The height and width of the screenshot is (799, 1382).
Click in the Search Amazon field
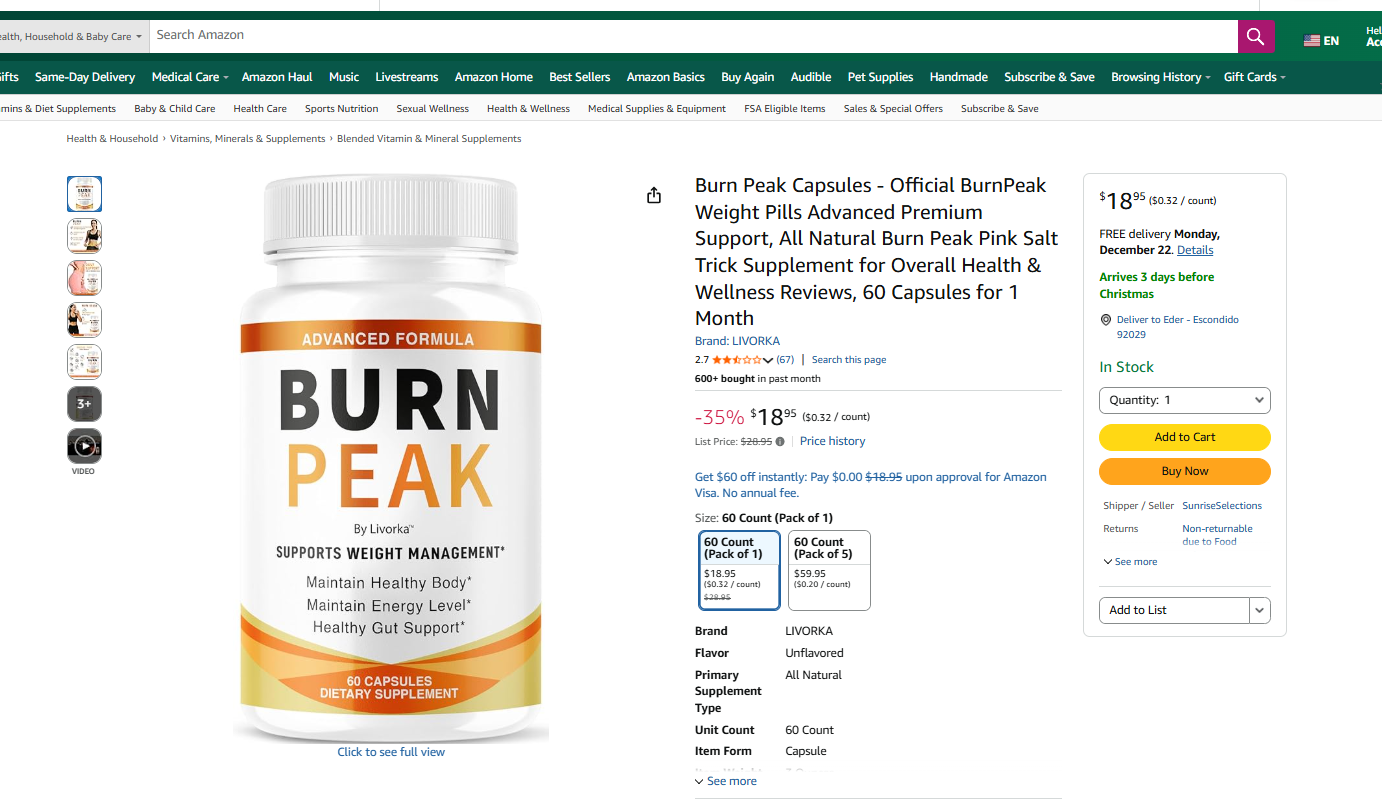(x=693, y=35)
